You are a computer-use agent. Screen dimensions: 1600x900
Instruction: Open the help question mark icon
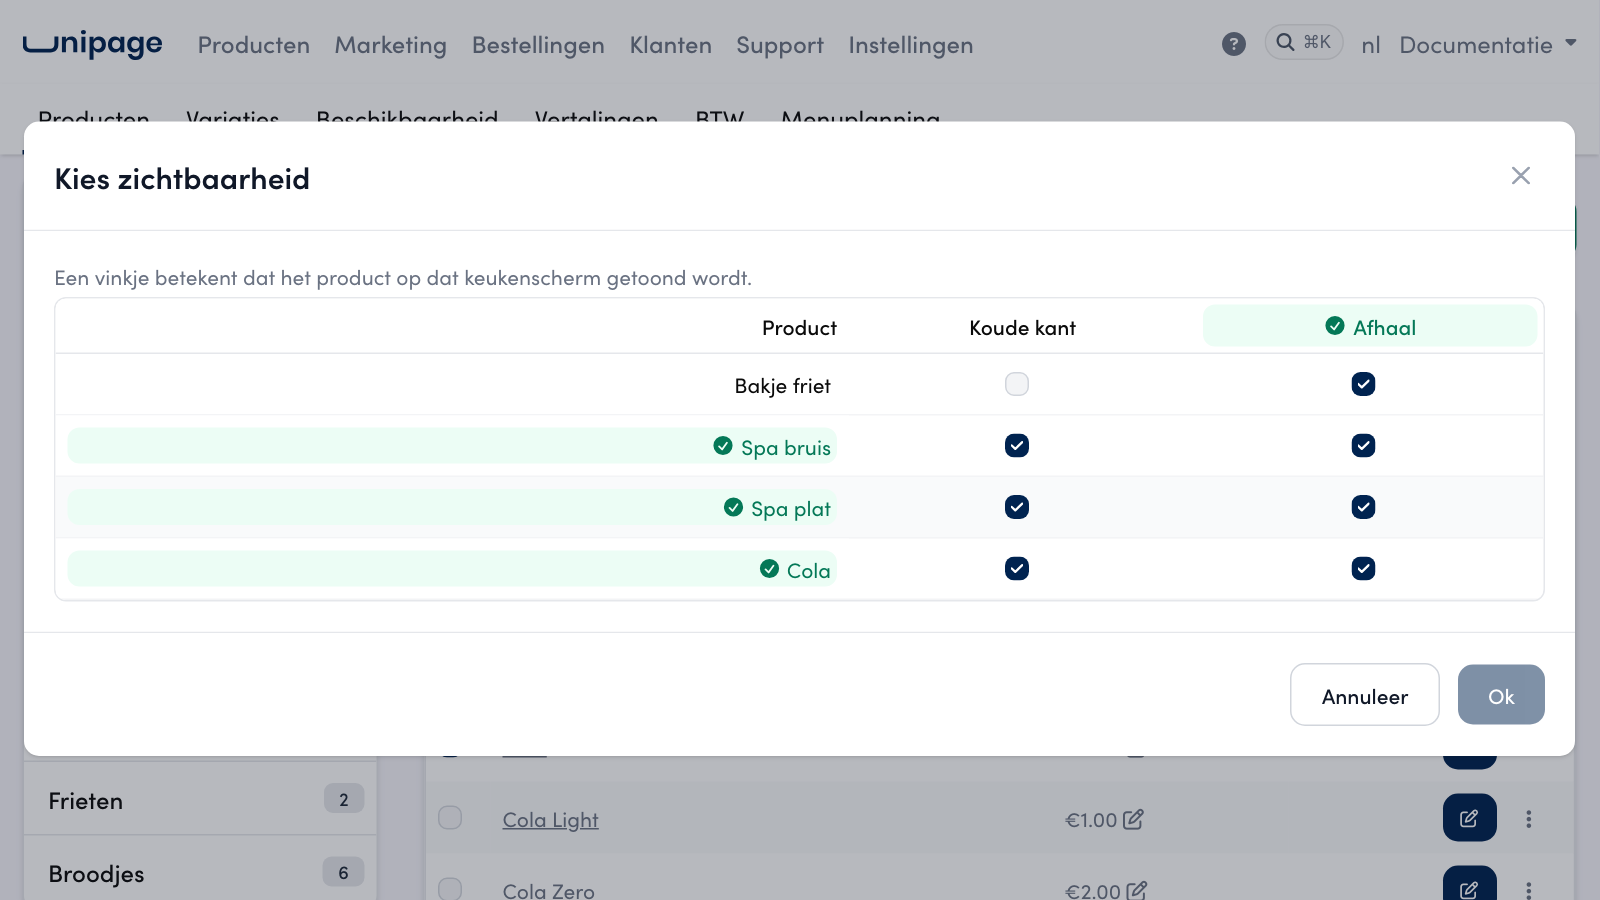pos(1233,44)
